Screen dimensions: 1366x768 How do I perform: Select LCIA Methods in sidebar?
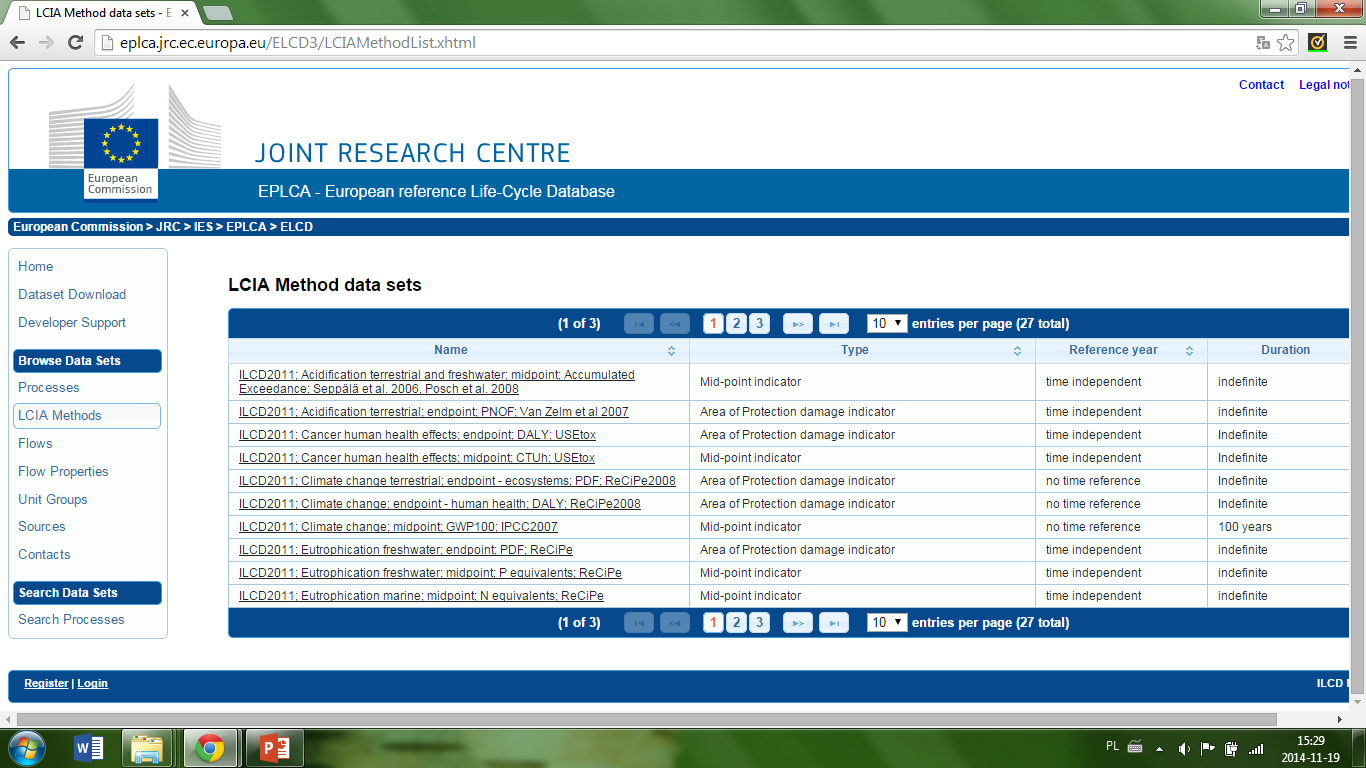coord(87,415)
